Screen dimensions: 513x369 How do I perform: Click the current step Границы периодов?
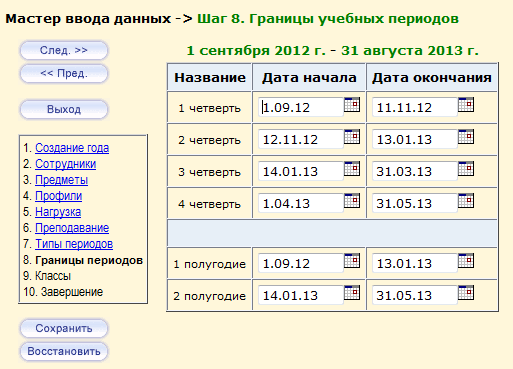[89, 260]
